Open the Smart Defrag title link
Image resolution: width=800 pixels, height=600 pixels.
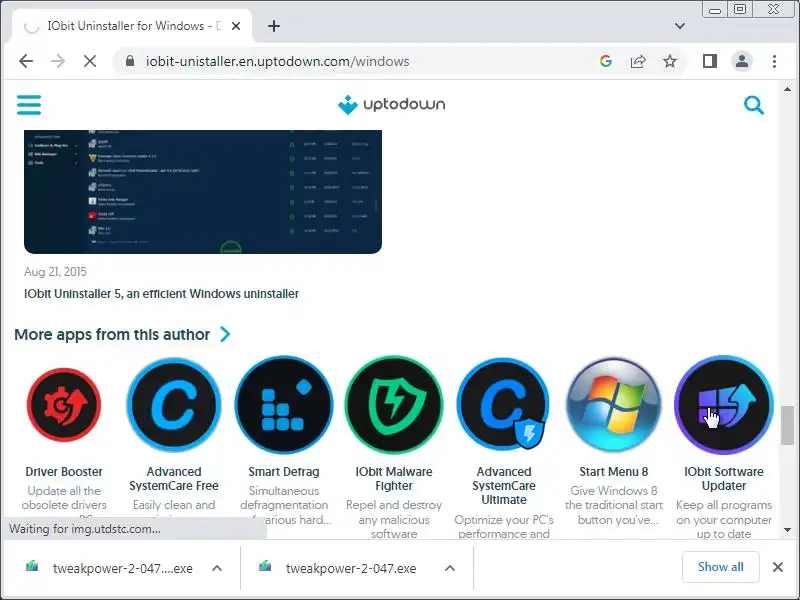(284, 471)
